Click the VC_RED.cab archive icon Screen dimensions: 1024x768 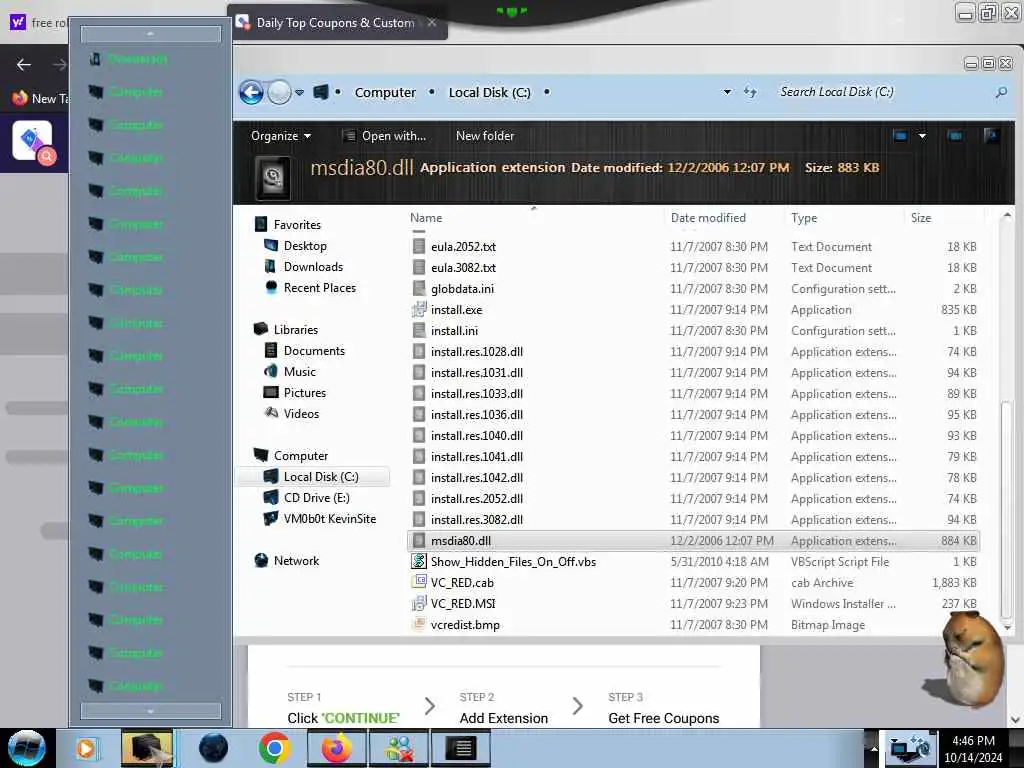(419, 582)
